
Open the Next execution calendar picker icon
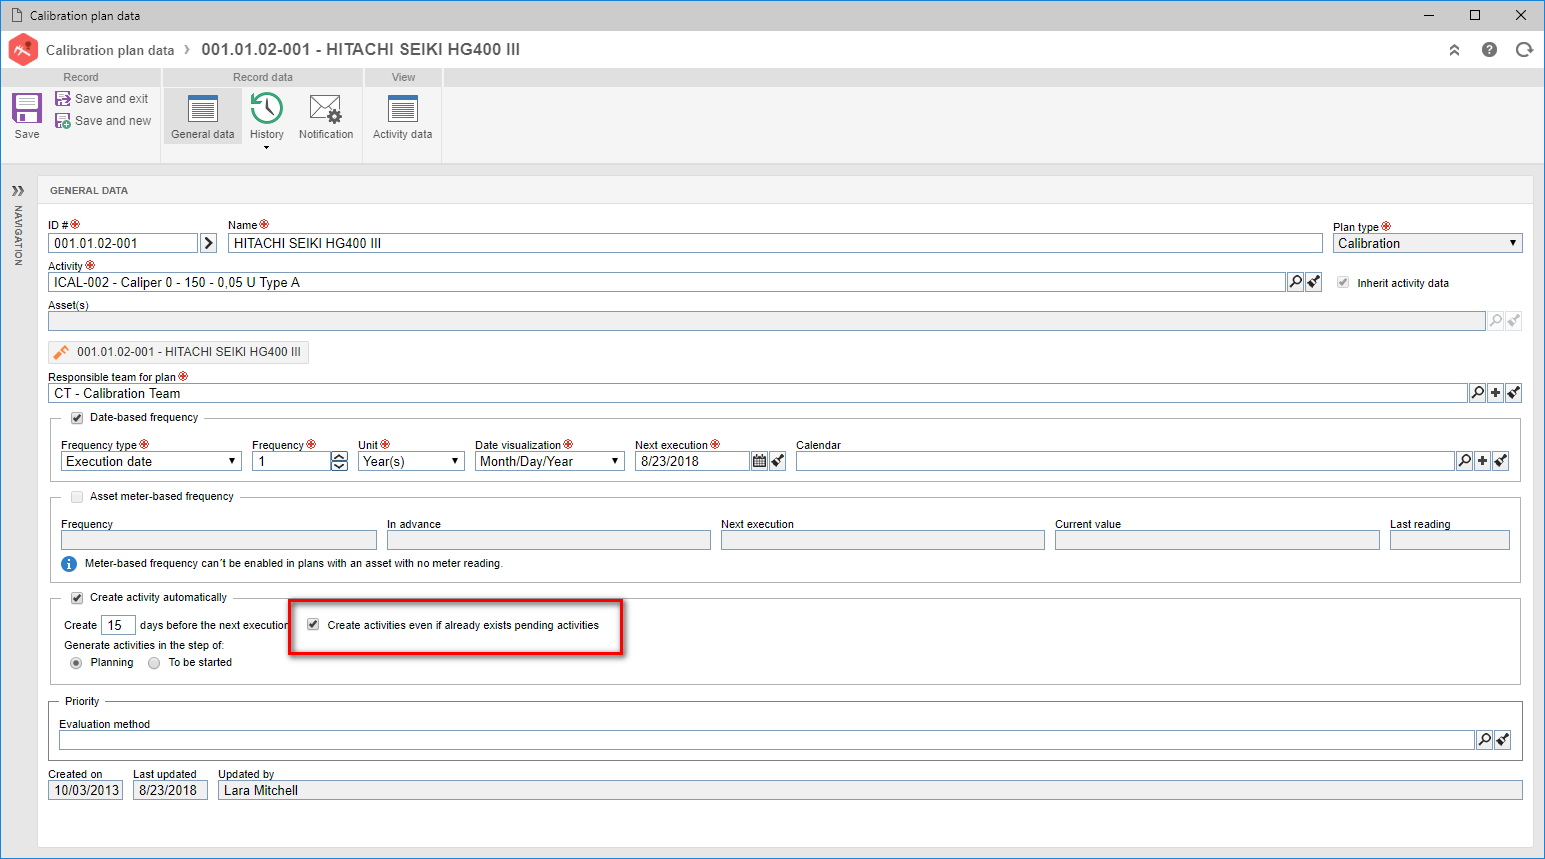click(759, 461)
